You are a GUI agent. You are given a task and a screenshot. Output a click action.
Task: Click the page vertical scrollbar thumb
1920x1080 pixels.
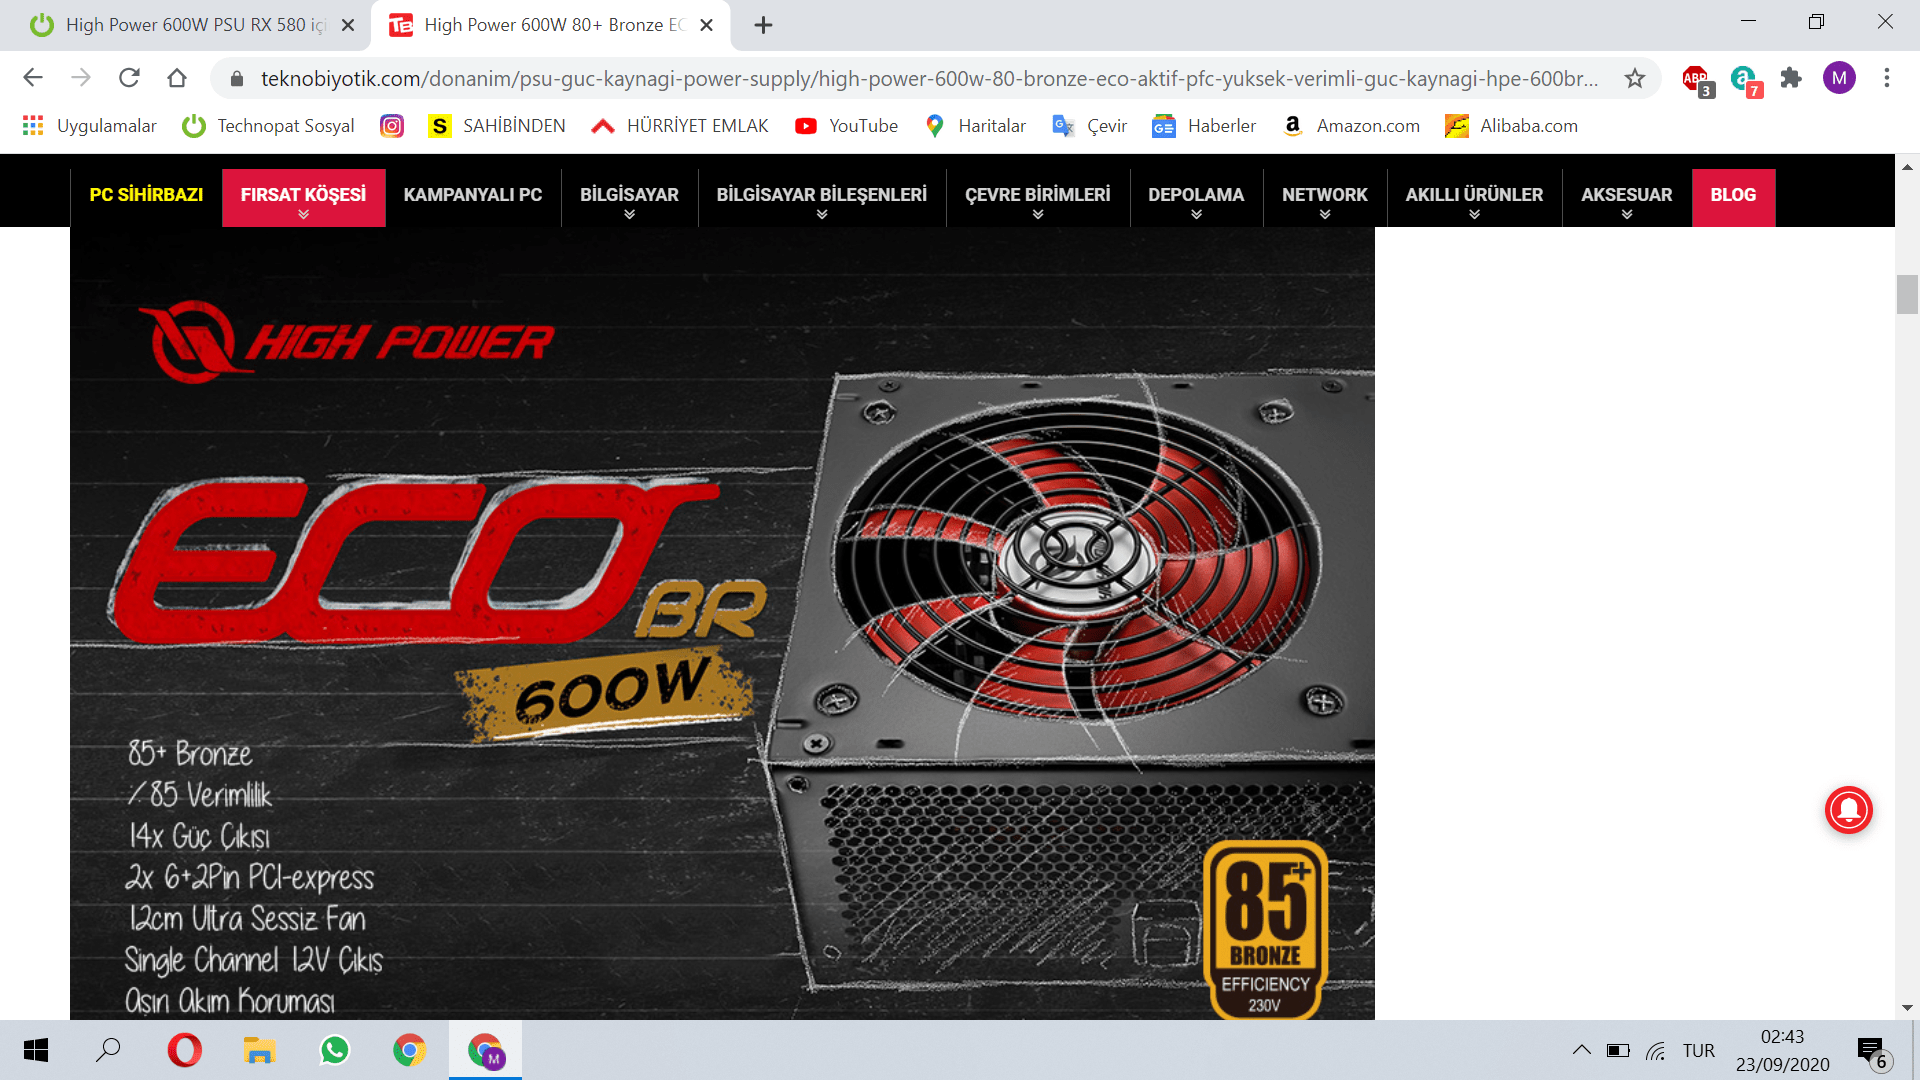1907,295
